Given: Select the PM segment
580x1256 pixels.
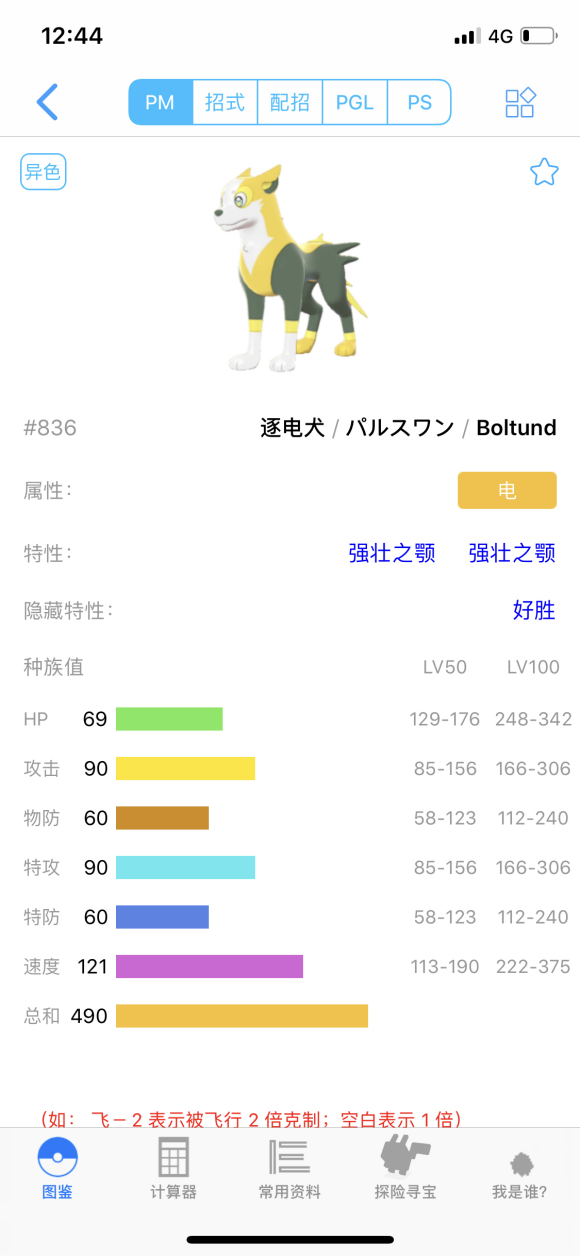Looking at the screenshot, I should [x=160, y=102].
